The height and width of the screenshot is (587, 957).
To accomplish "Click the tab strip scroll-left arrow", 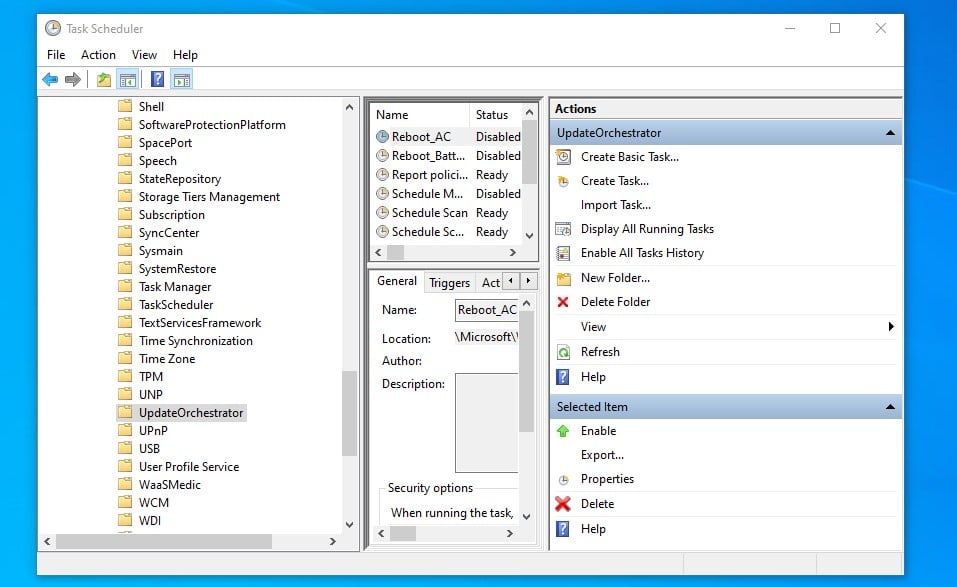I will 511,281.
